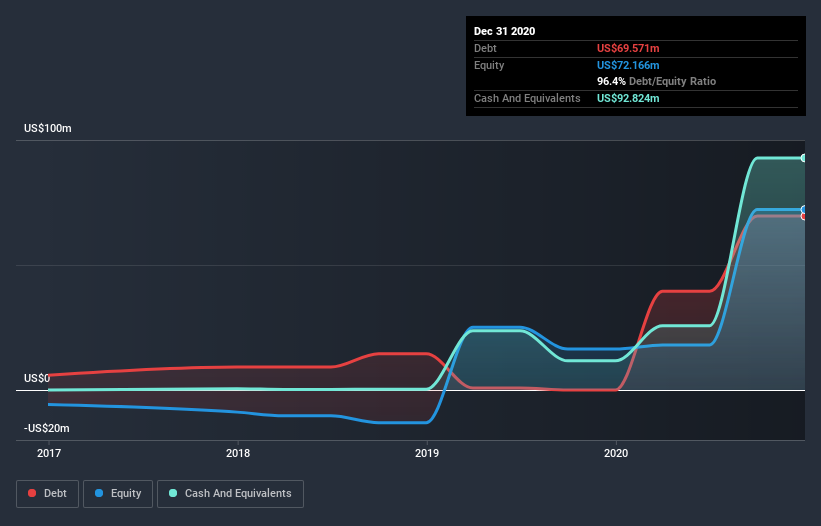Click the US$72.166m equity value
Viewport: 821px width, 526px height.
click(628, 65)
